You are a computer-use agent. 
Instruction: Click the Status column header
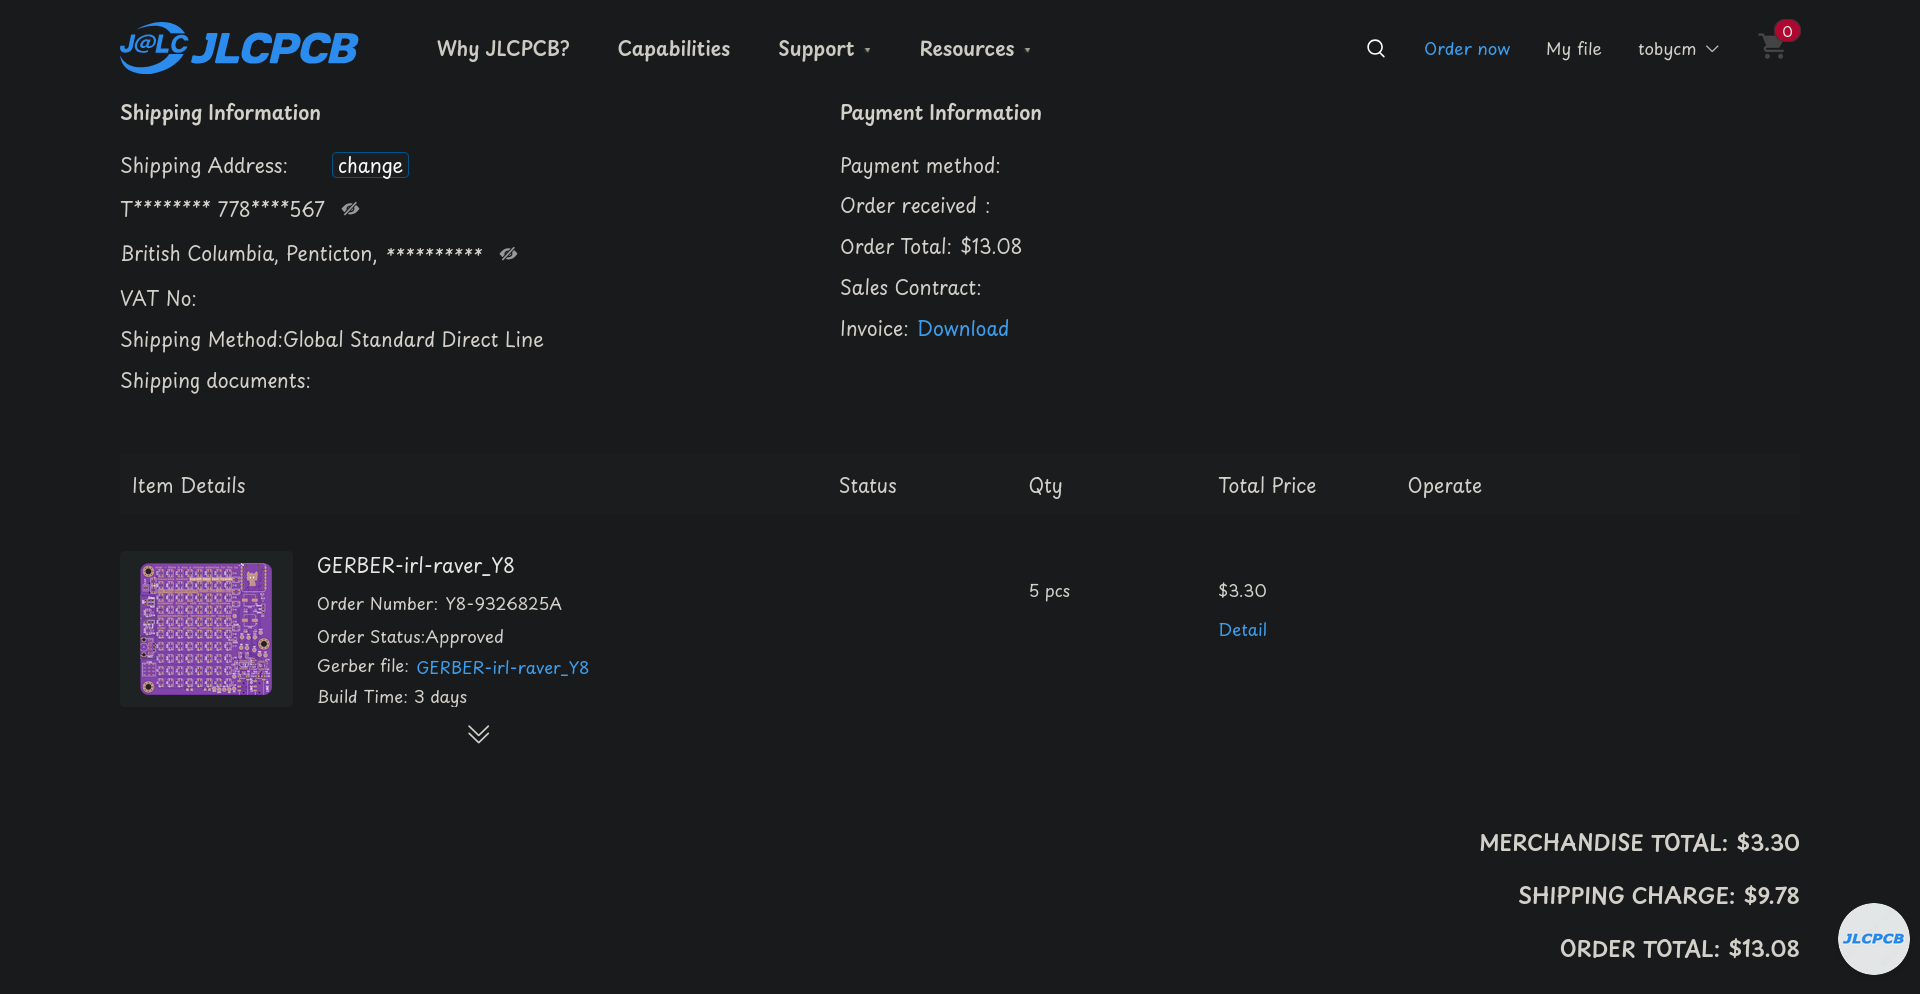point(867,486)
